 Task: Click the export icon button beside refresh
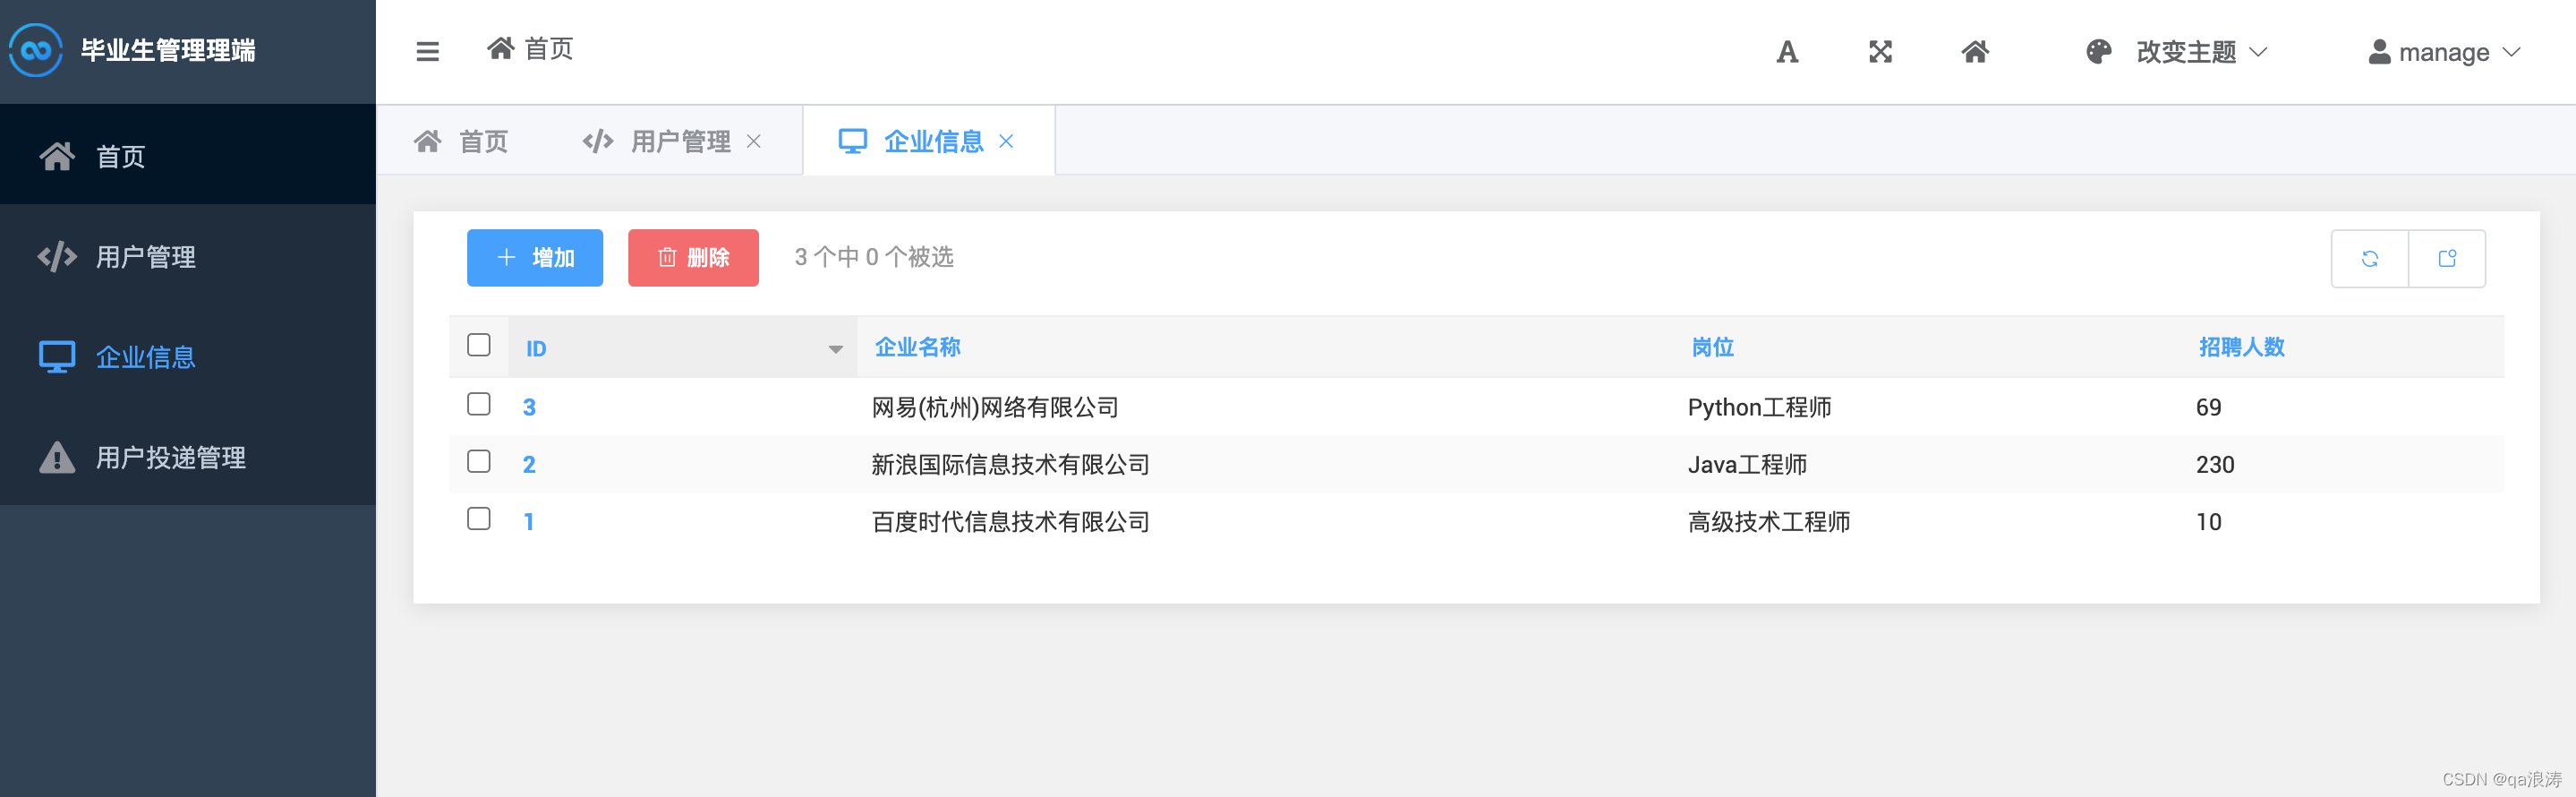(x=2447, y=259)
